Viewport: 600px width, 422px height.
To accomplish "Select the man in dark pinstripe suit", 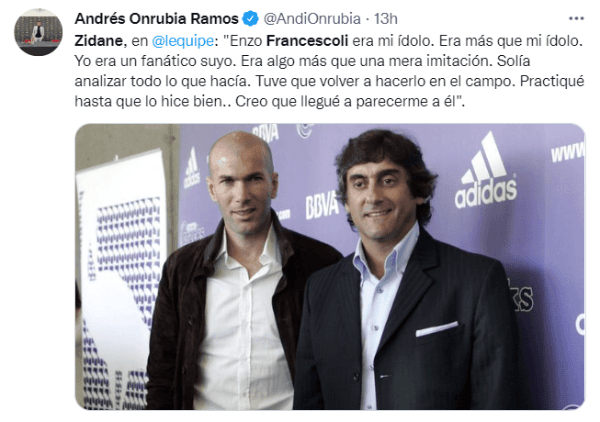I will (x=406, y=272).
